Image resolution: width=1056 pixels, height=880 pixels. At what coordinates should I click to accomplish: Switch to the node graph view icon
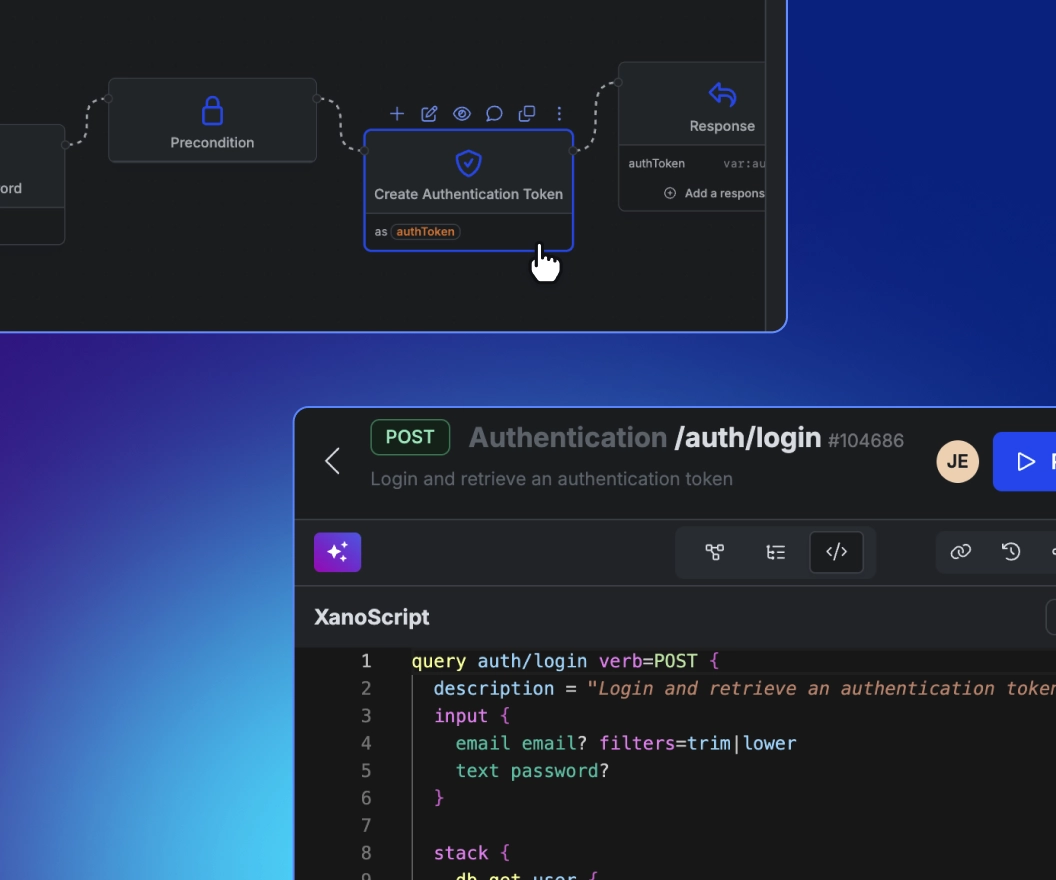(715, 552)
